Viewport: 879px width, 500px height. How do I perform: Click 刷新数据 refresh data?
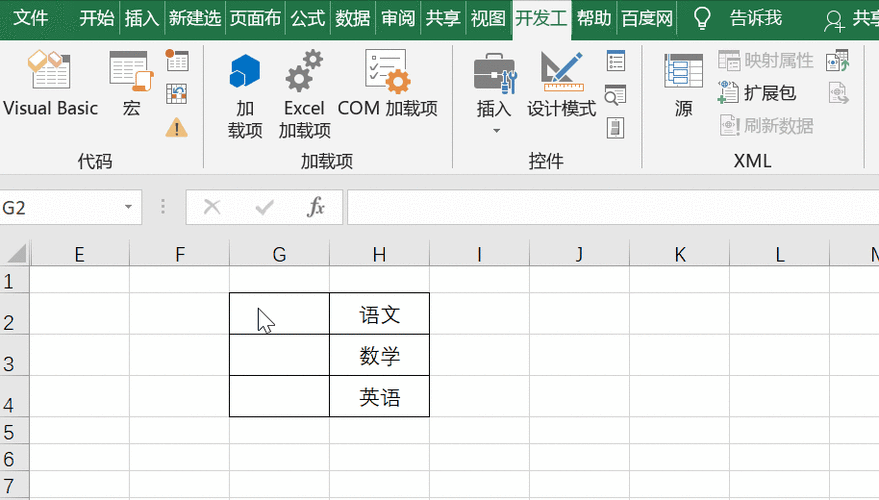coord(766,126)
